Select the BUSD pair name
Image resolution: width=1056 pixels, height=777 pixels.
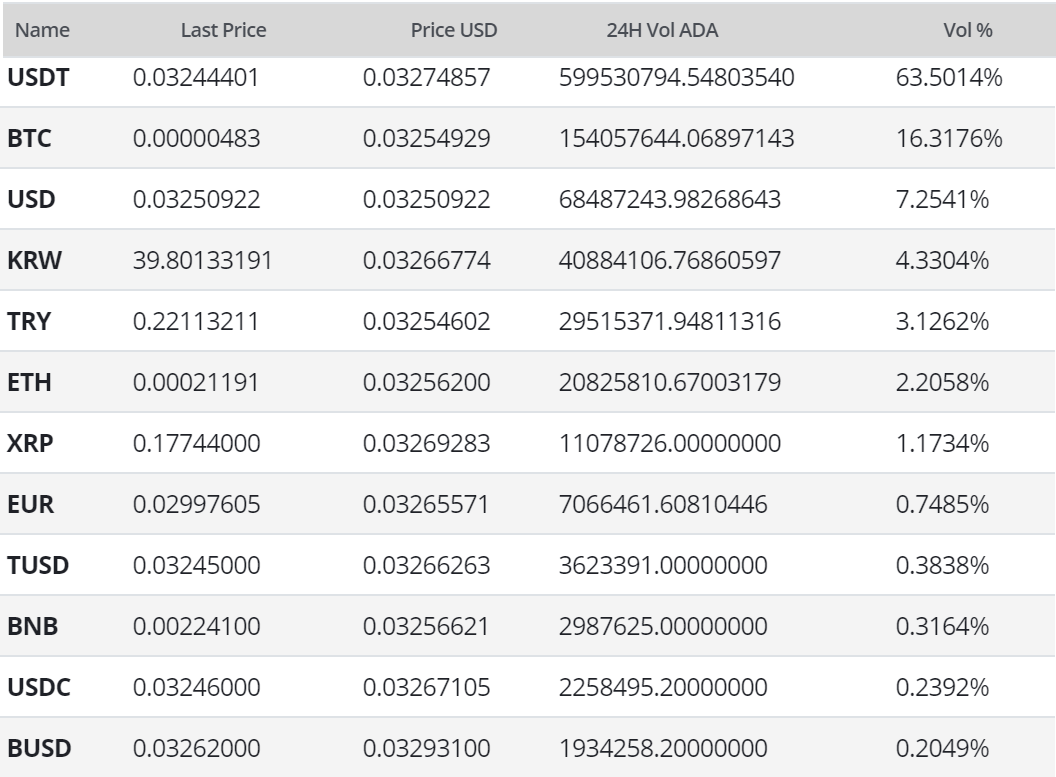click(40, 748)
